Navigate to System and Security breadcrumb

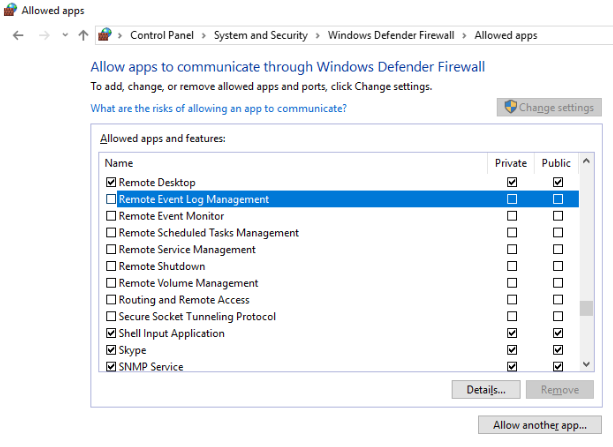[261, 35]
